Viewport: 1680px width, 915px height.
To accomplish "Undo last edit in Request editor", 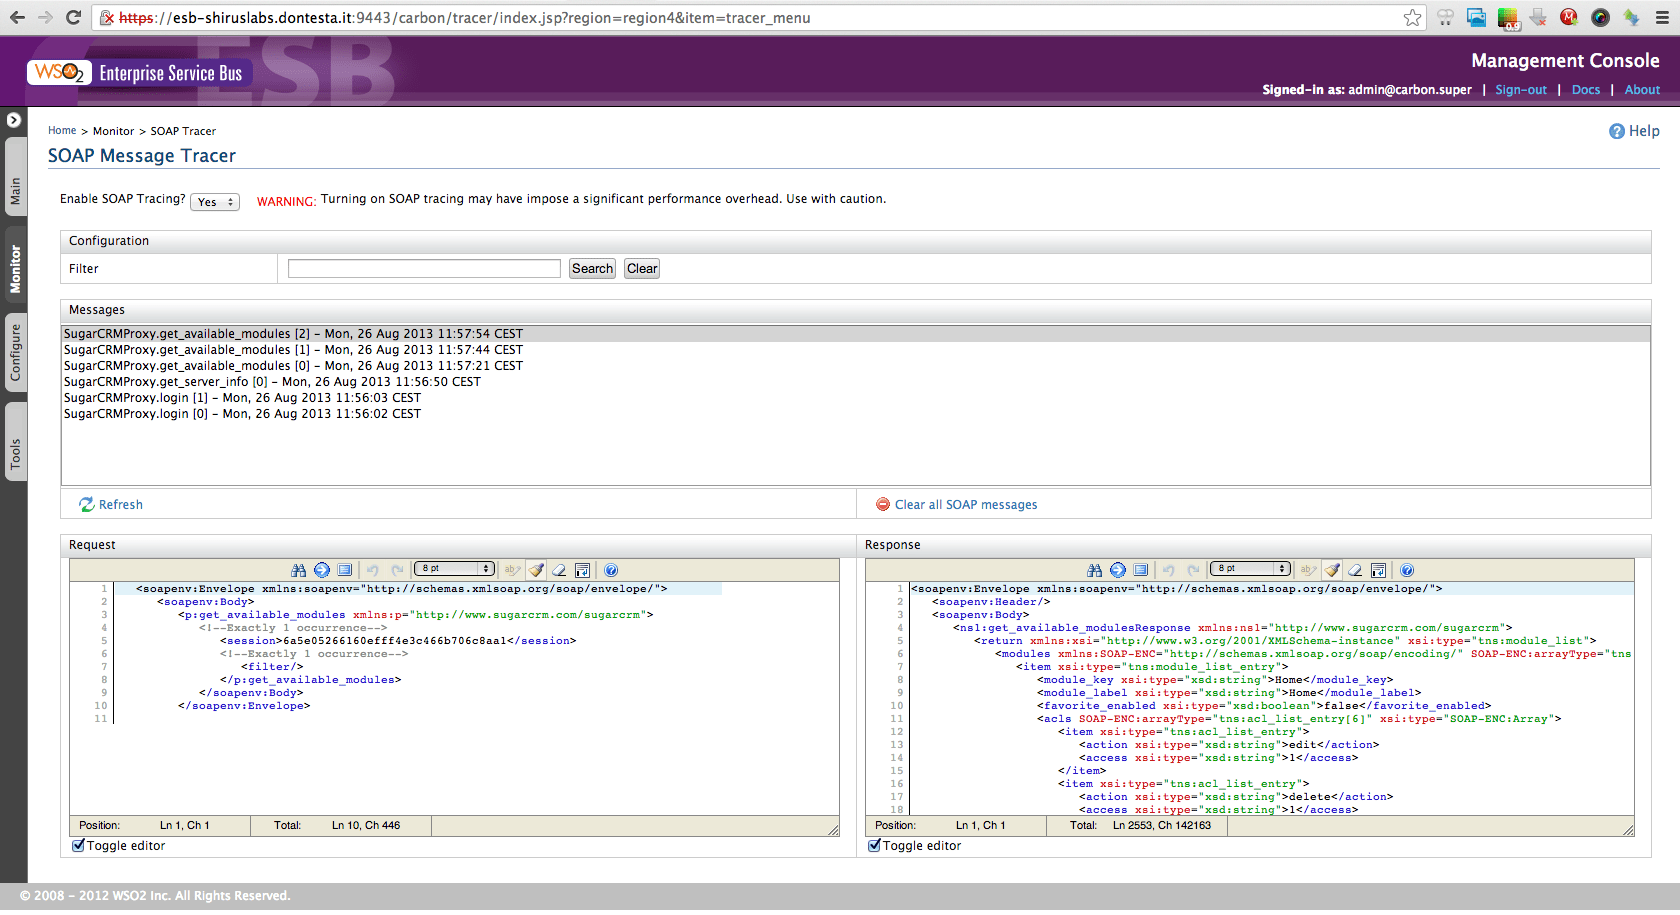I will 373,570.
